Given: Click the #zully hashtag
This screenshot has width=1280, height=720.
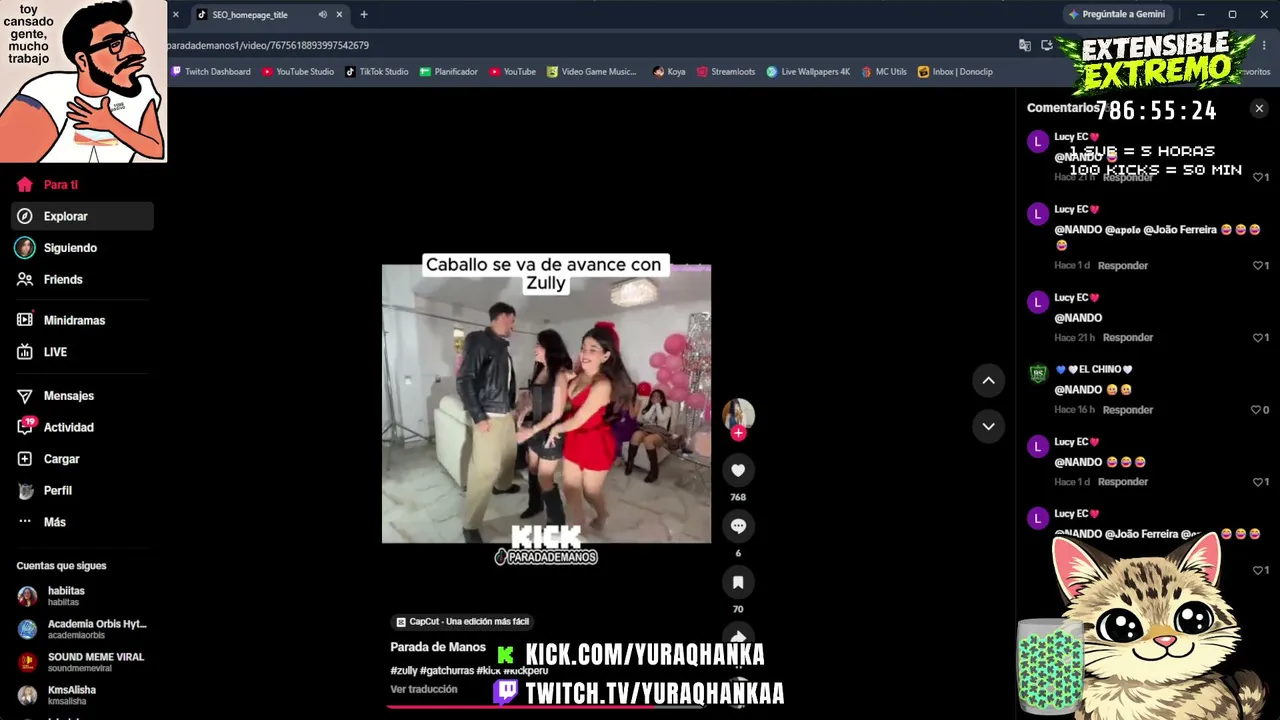Looking at the screenshot, I should click(404, 671).
